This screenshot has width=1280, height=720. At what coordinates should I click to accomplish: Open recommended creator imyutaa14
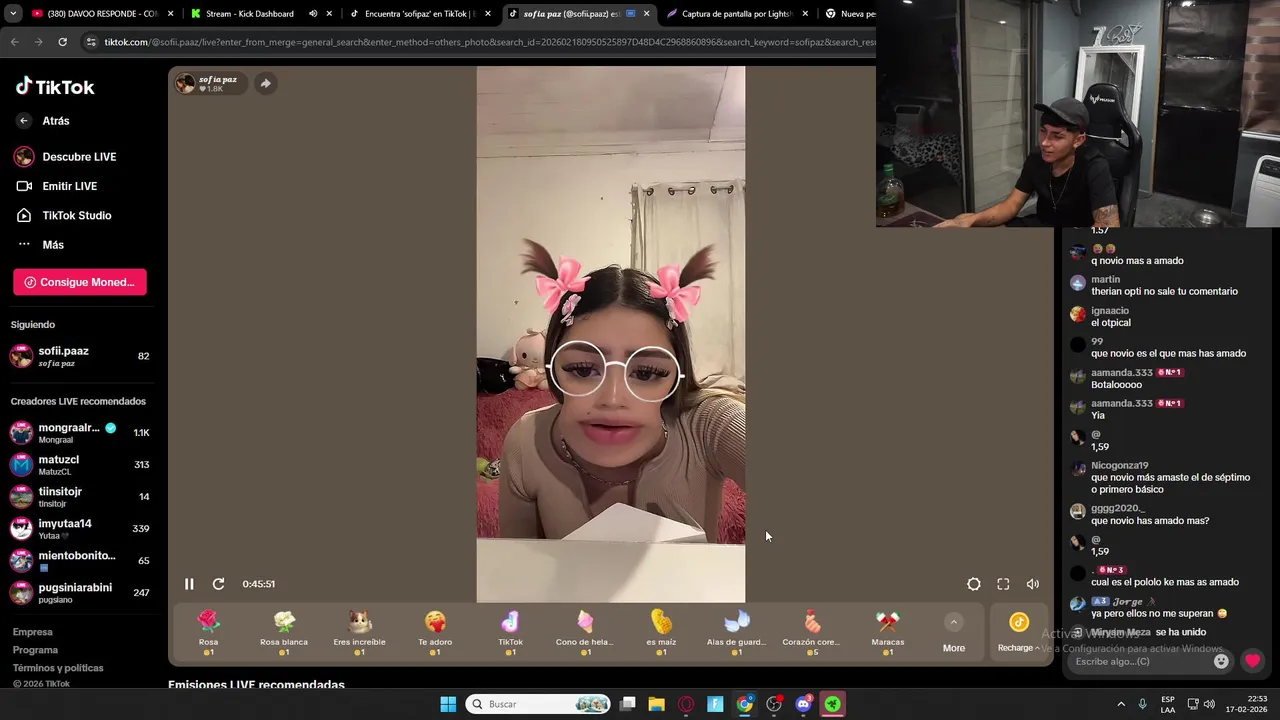(79, 529)
